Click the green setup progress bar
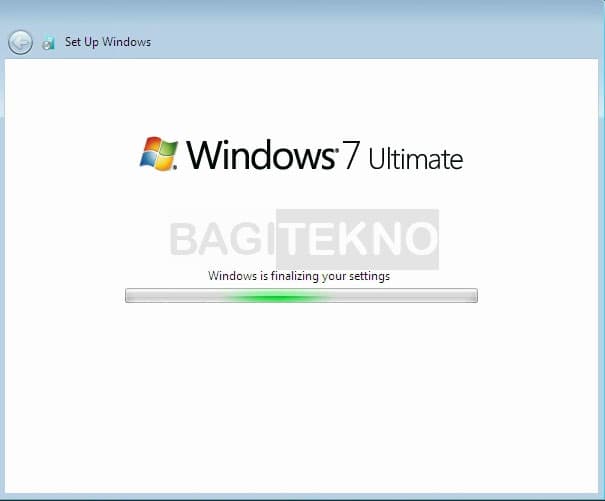 (x=301, y=296)
